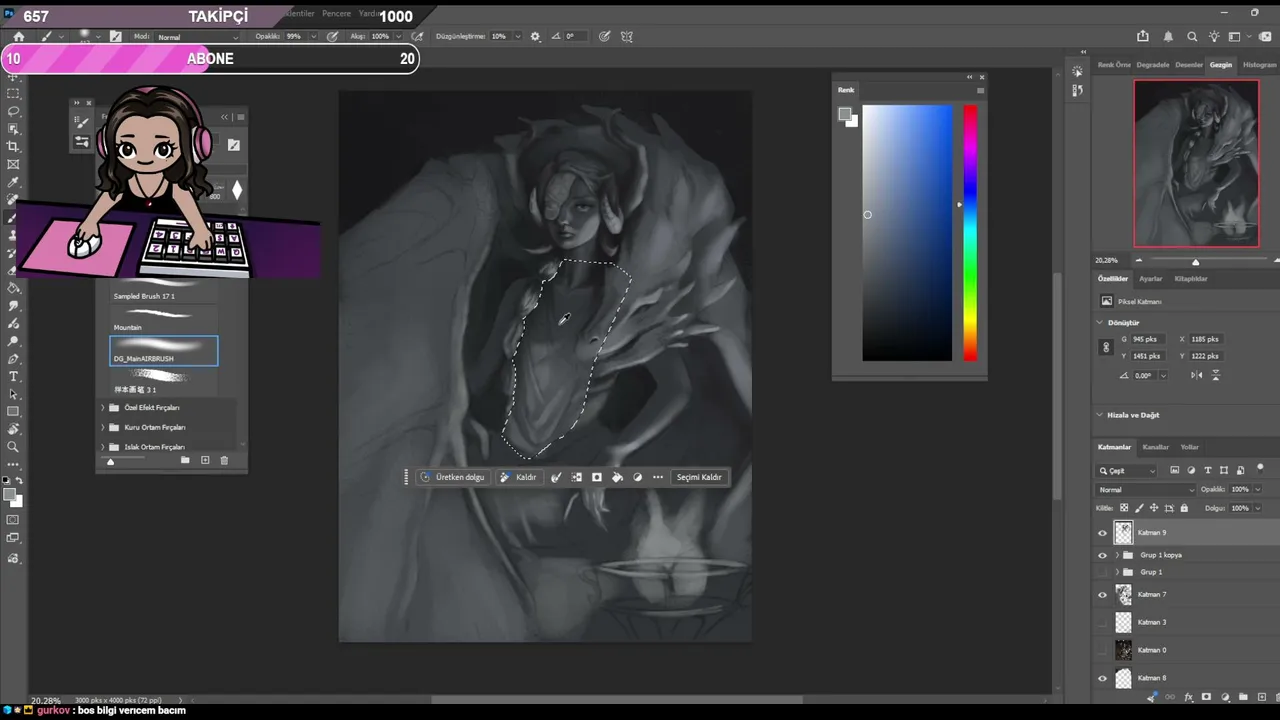Expand the Grup 1 kopya group arrow
Viewport: 1280px width, 720px height.
pos(1117,555)
